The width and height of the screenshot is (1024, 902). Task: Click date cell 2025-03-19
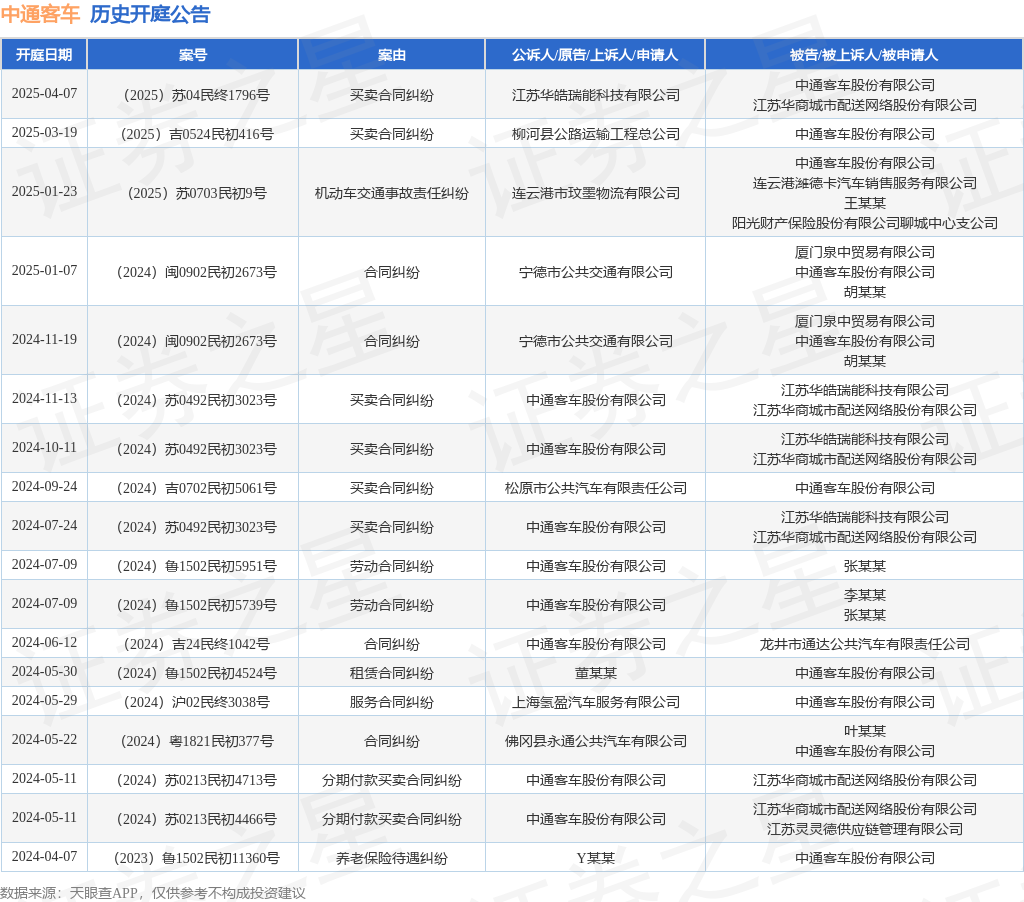point(44,133)
